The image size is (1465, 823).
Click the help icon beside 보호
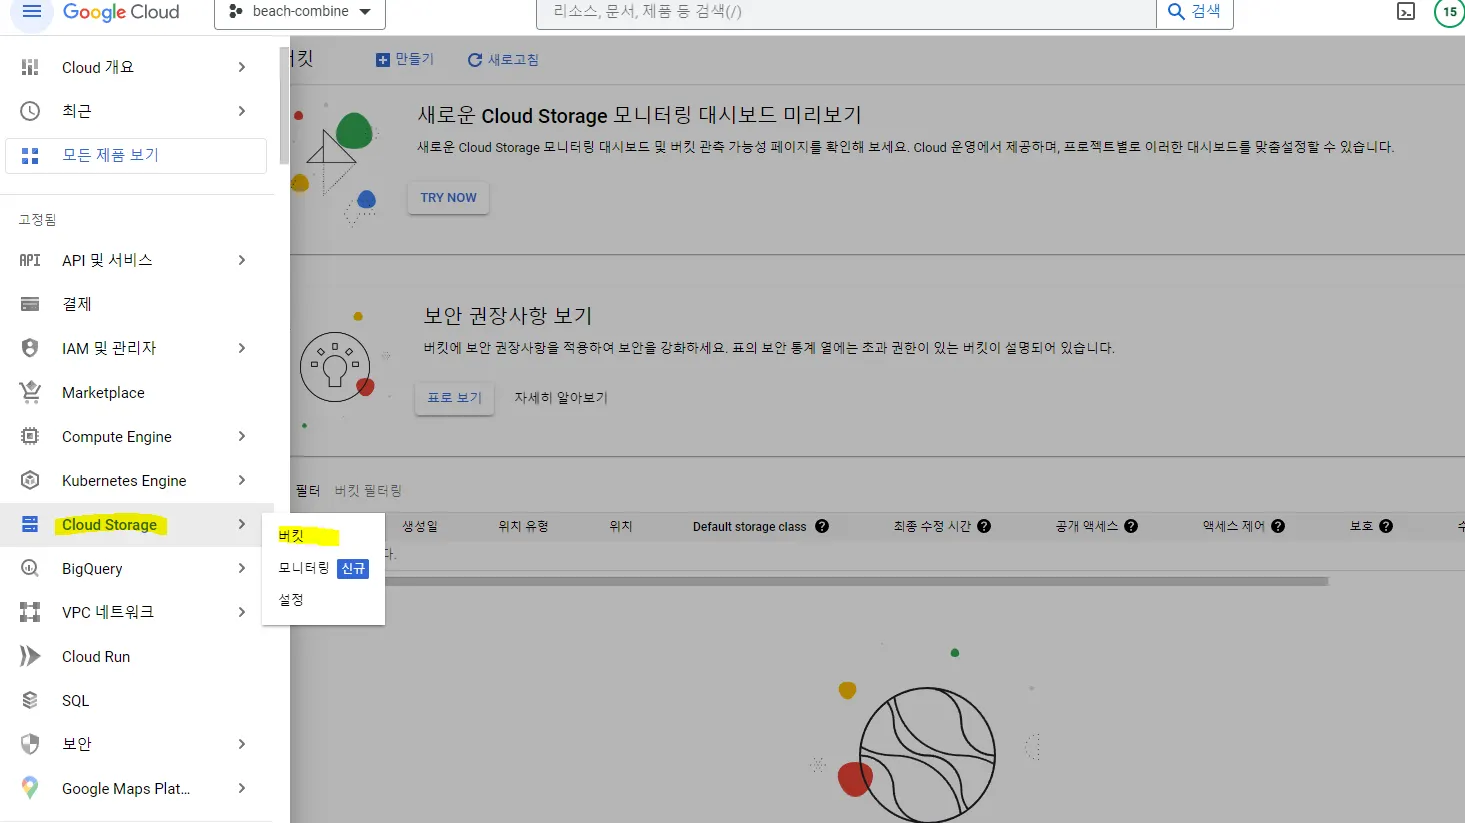pos(1386,526)
